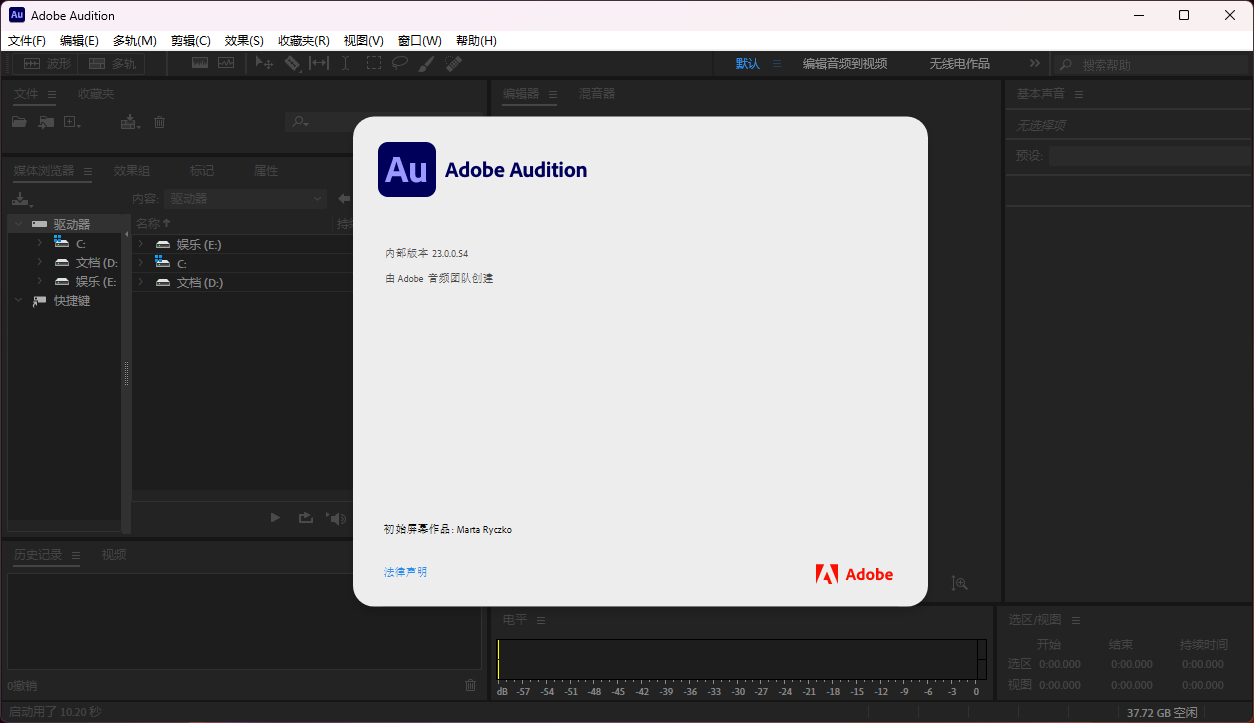The height and width of the screenshot is (723, 1254).
Task: Open the search filter dropdown in 文件 panel
Action: pyautogui.click(x=299, y=122)
